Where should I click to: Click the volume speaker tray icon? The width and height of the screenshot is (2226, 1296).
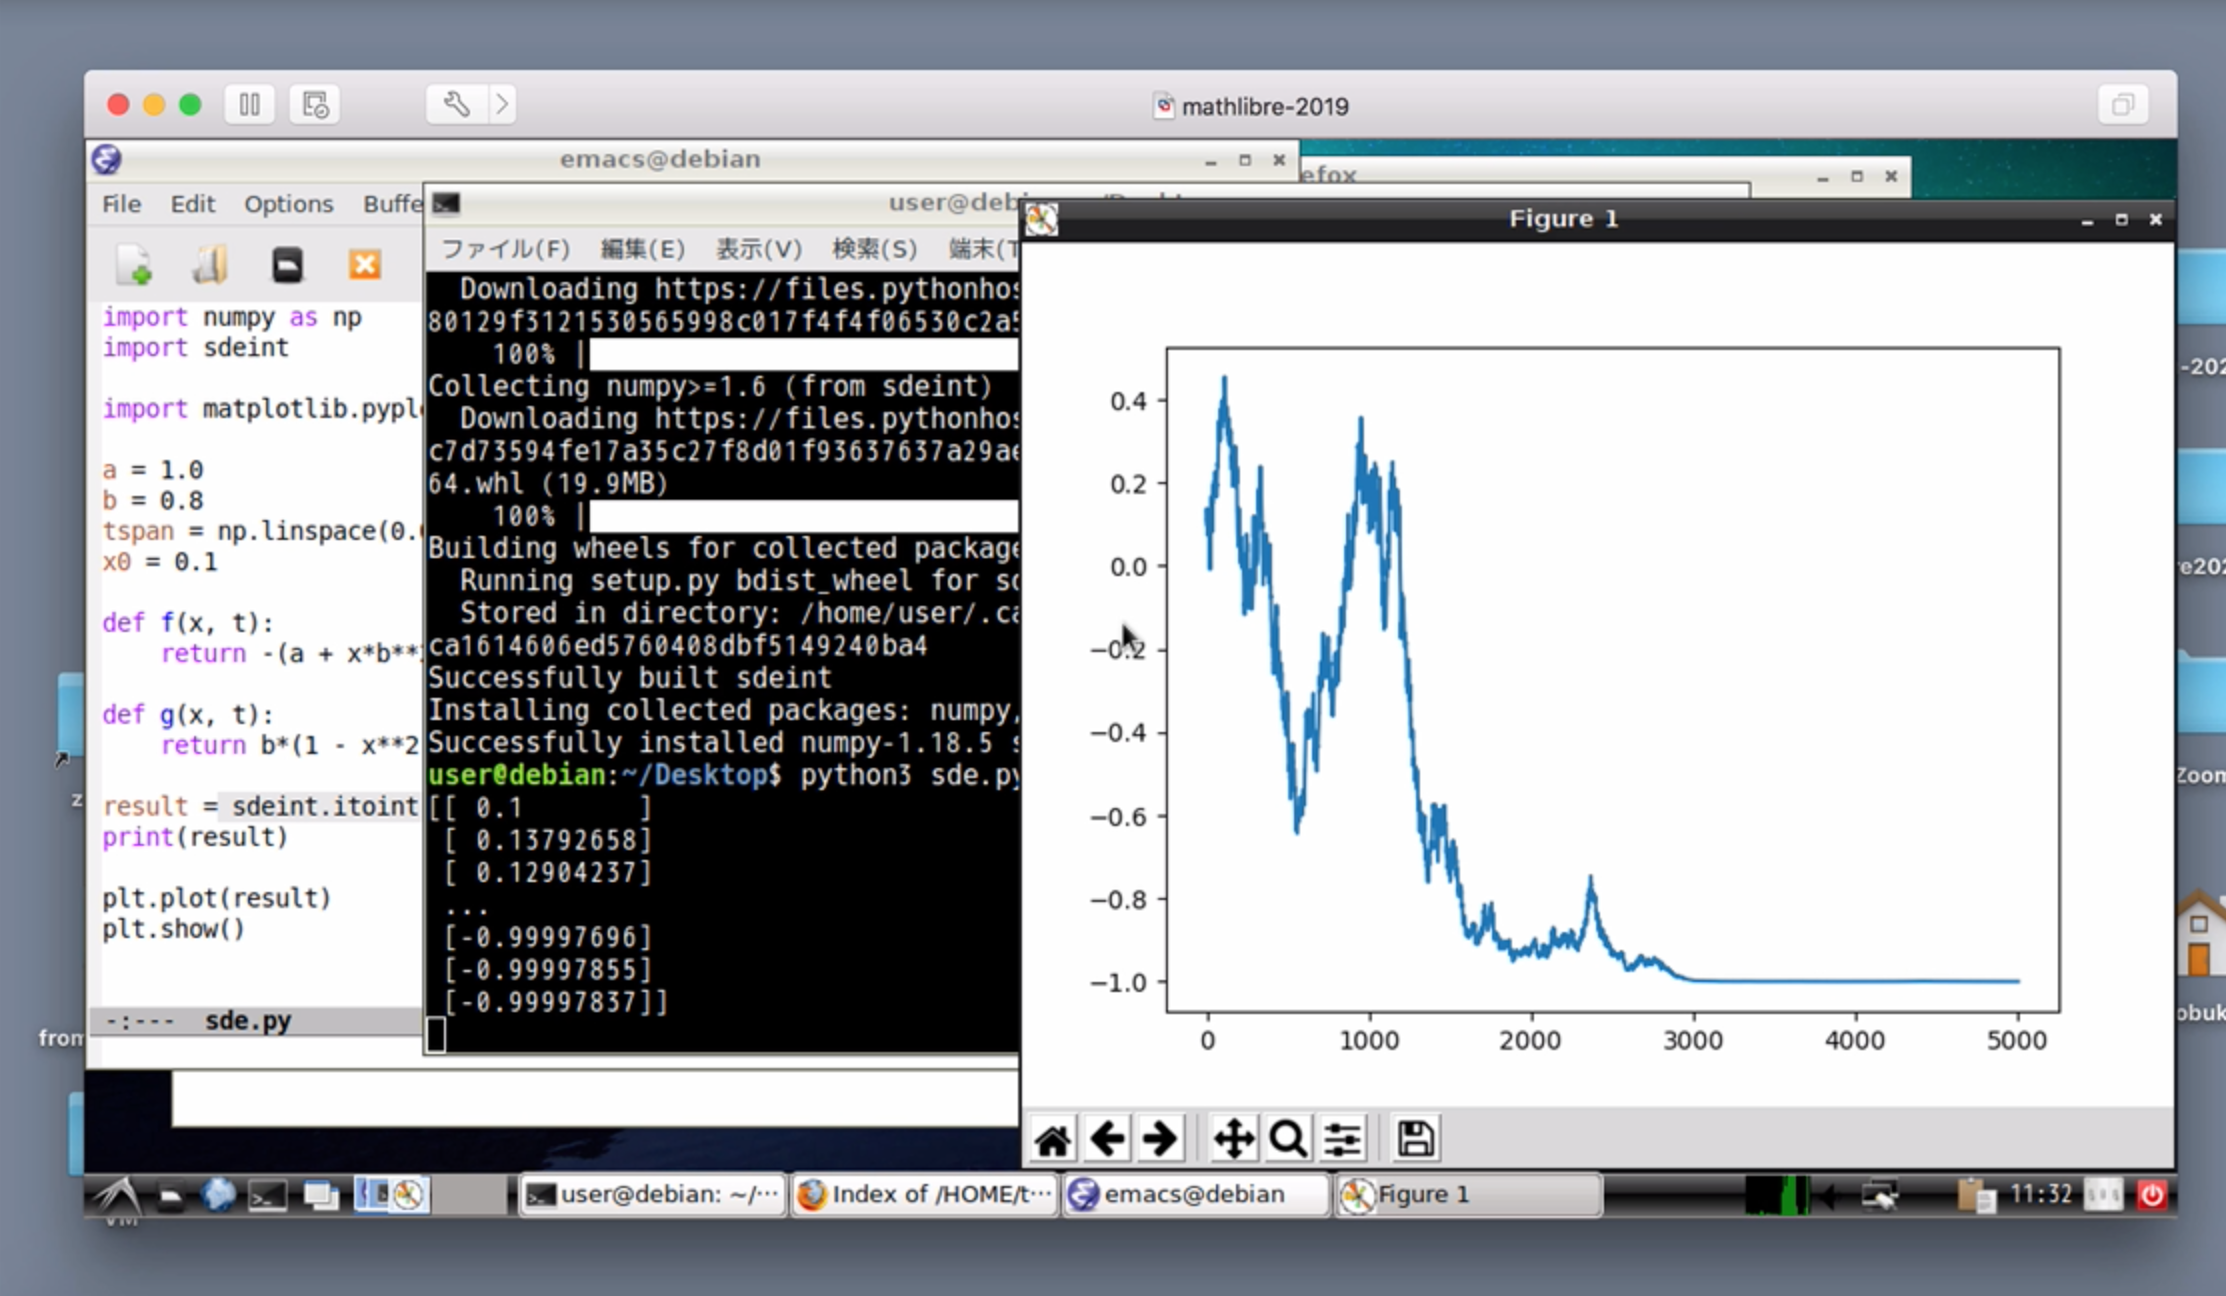point(1828,1195)
